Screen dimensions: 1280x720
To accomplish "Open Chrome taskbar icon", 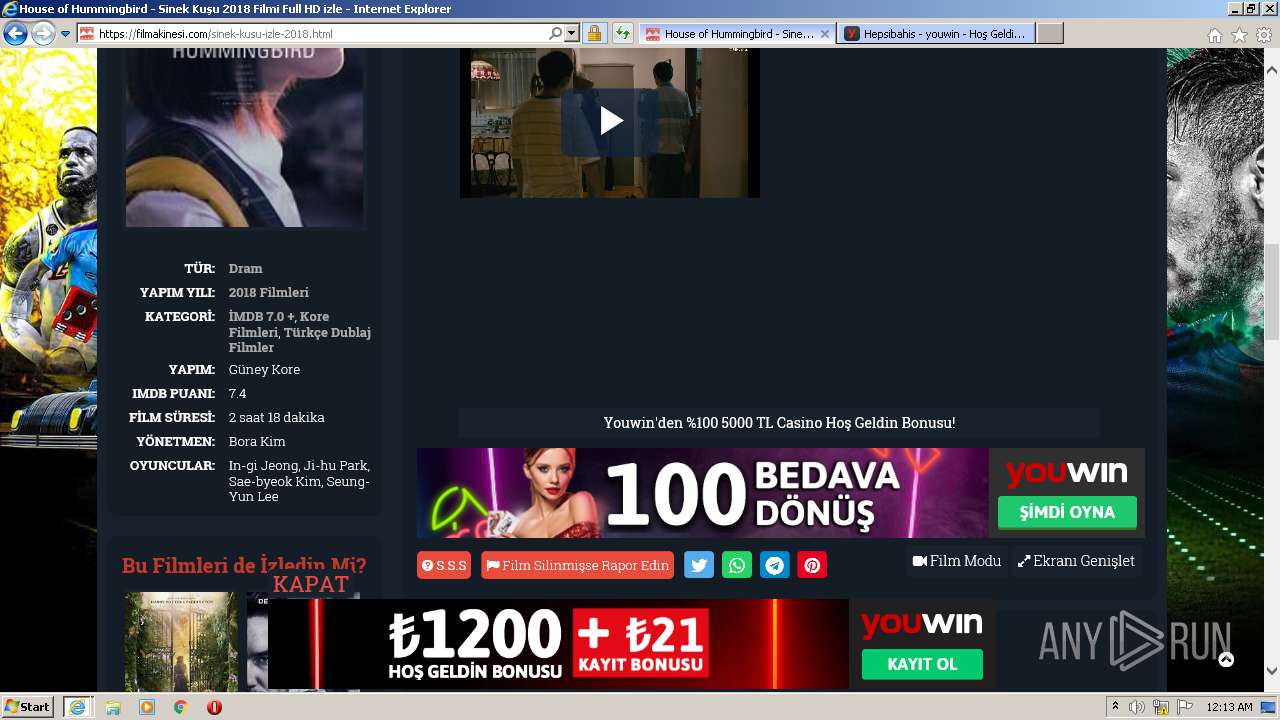I will pos(181,707).
